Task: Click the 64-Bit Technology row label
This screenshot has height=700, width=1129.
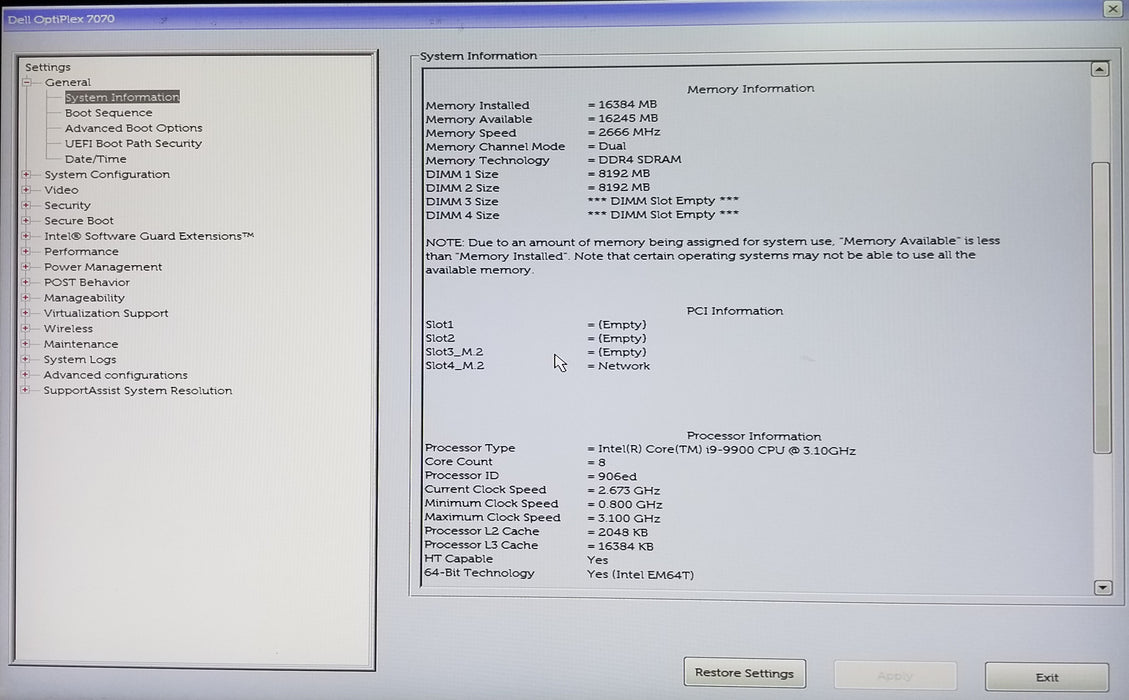Action: [x=480, y=573]
